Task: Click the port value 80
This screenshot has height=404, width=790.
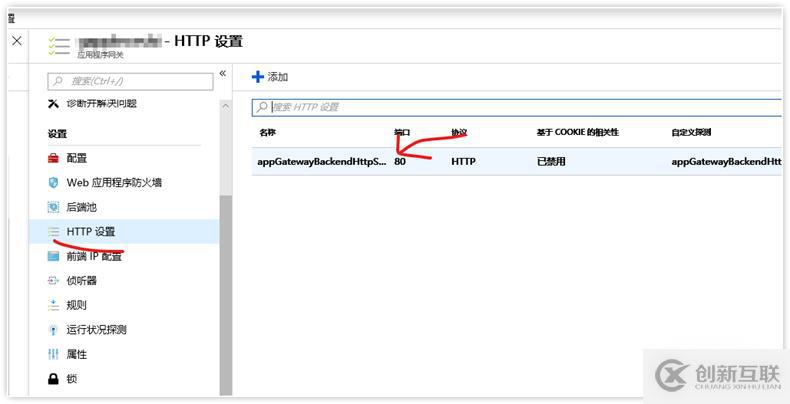Action: pos(400,162)
